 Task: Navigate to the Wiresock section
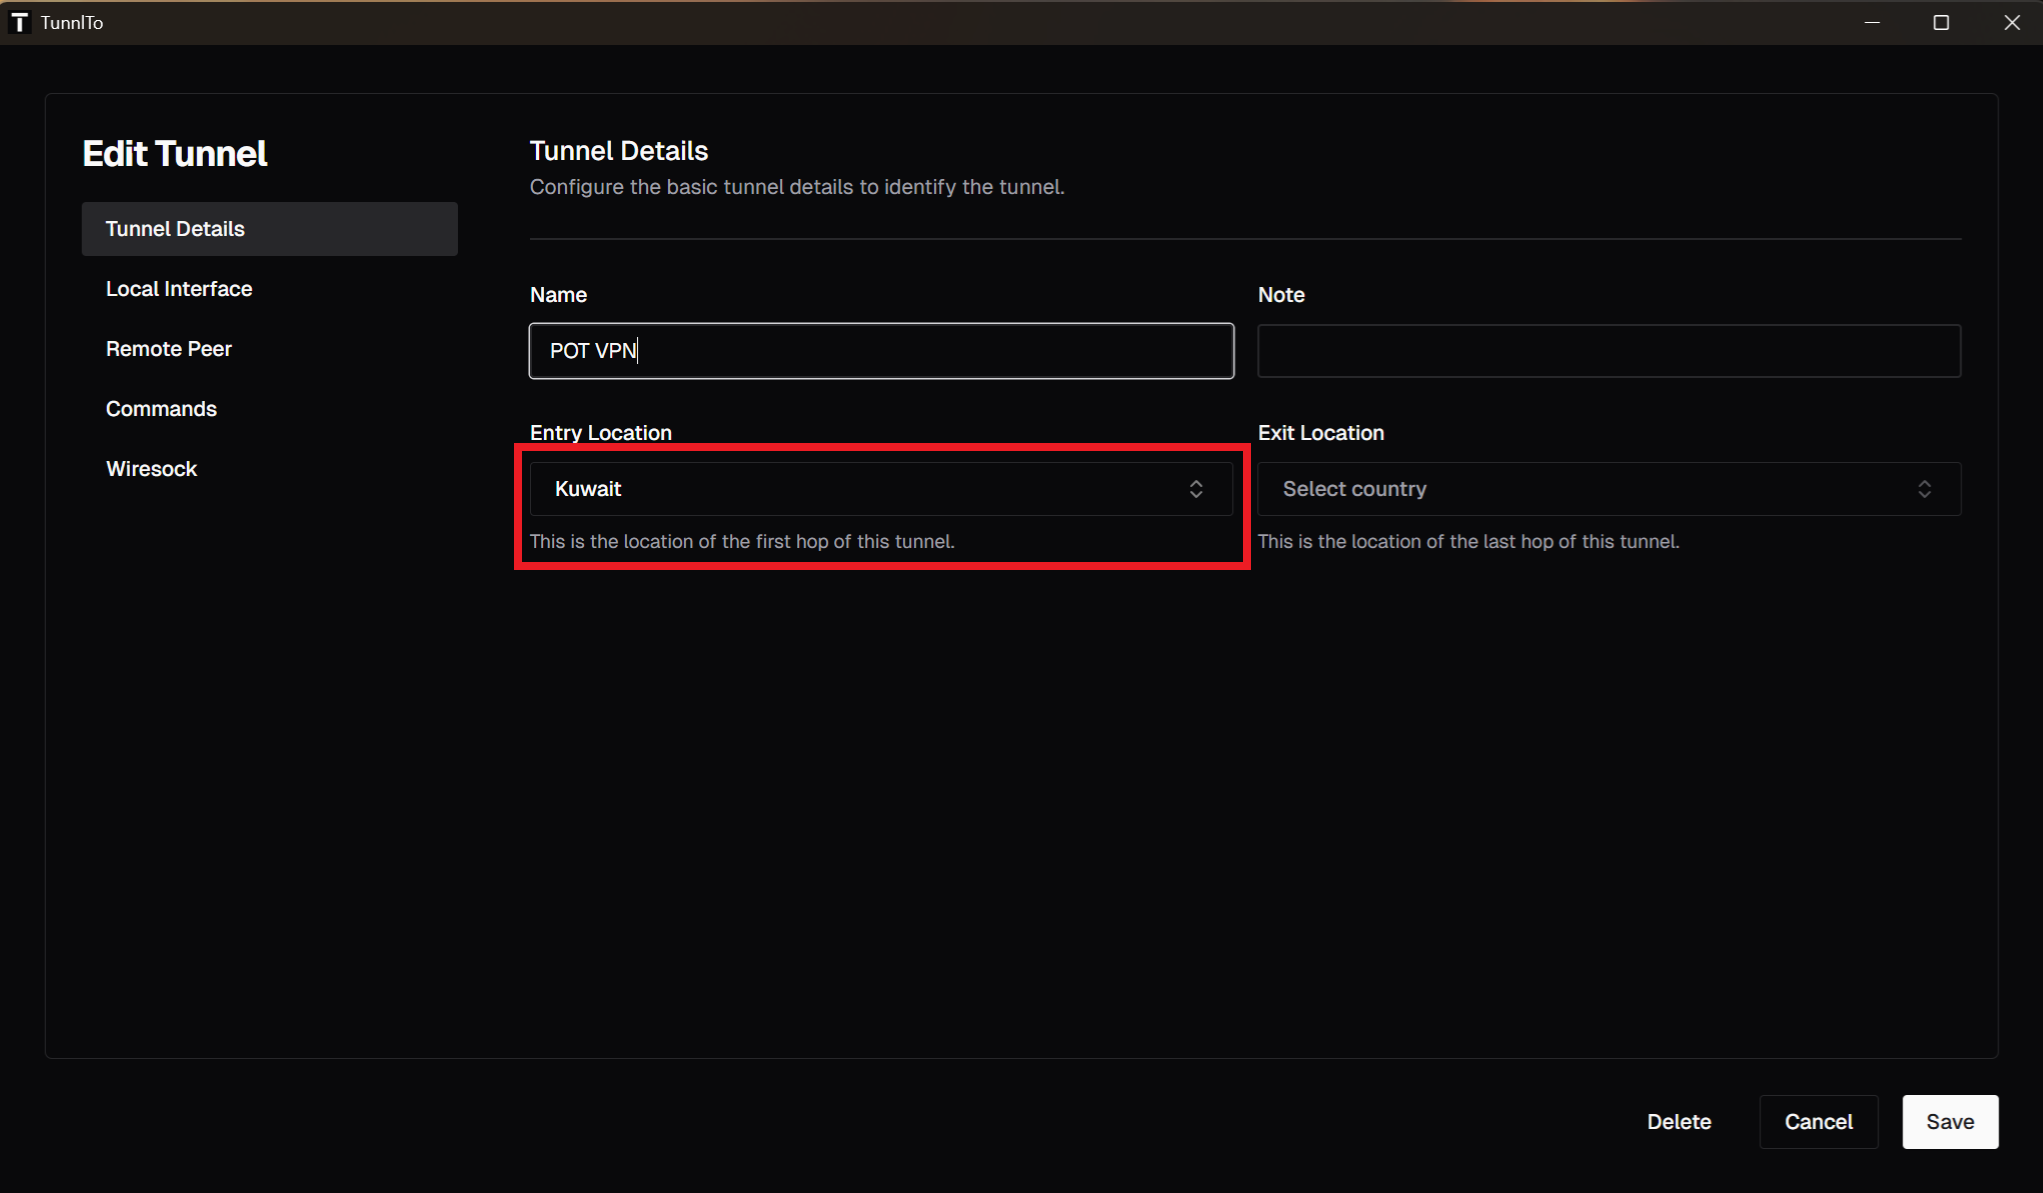pos(151,469)
